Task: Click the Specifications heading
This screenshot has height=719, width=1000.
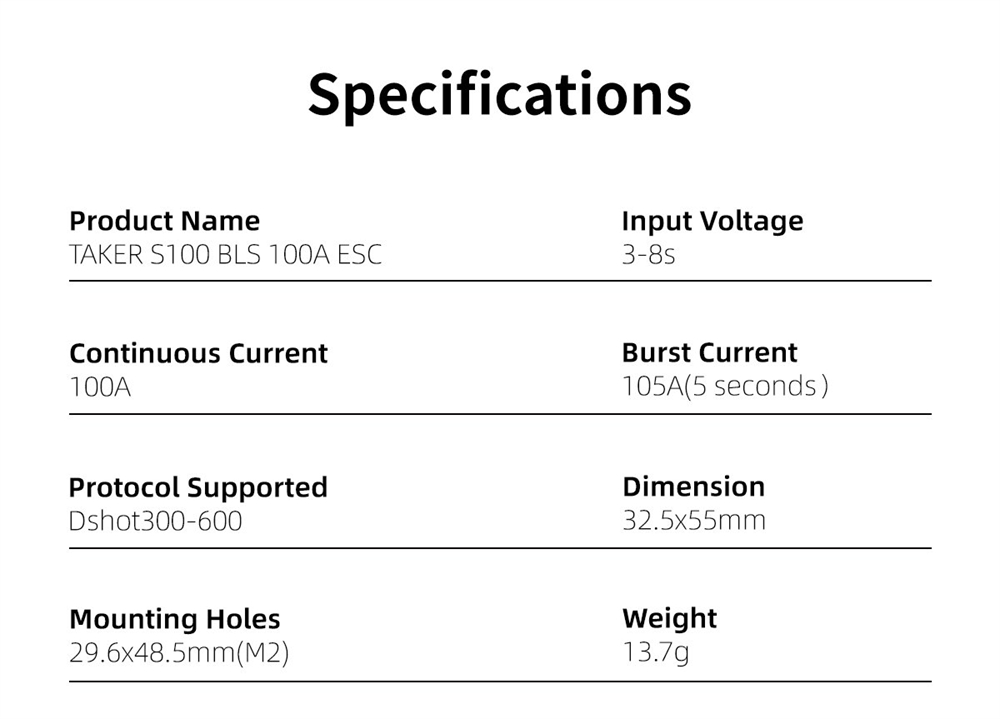Action: pyautogui.click(x=499, y=95)
